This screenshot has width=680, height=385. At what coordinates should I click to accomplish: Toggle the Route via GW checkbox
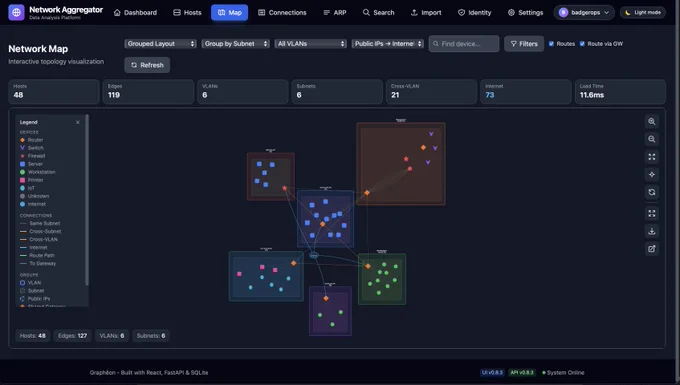tap(582, 44)
